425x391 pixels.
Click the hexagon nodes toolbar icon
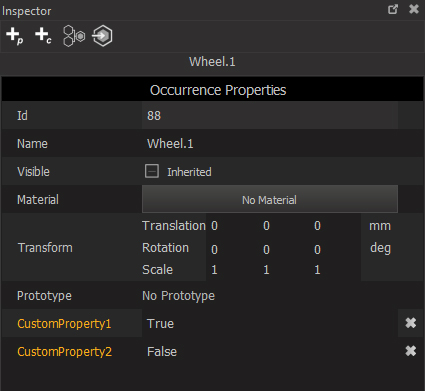pos(74,36)
